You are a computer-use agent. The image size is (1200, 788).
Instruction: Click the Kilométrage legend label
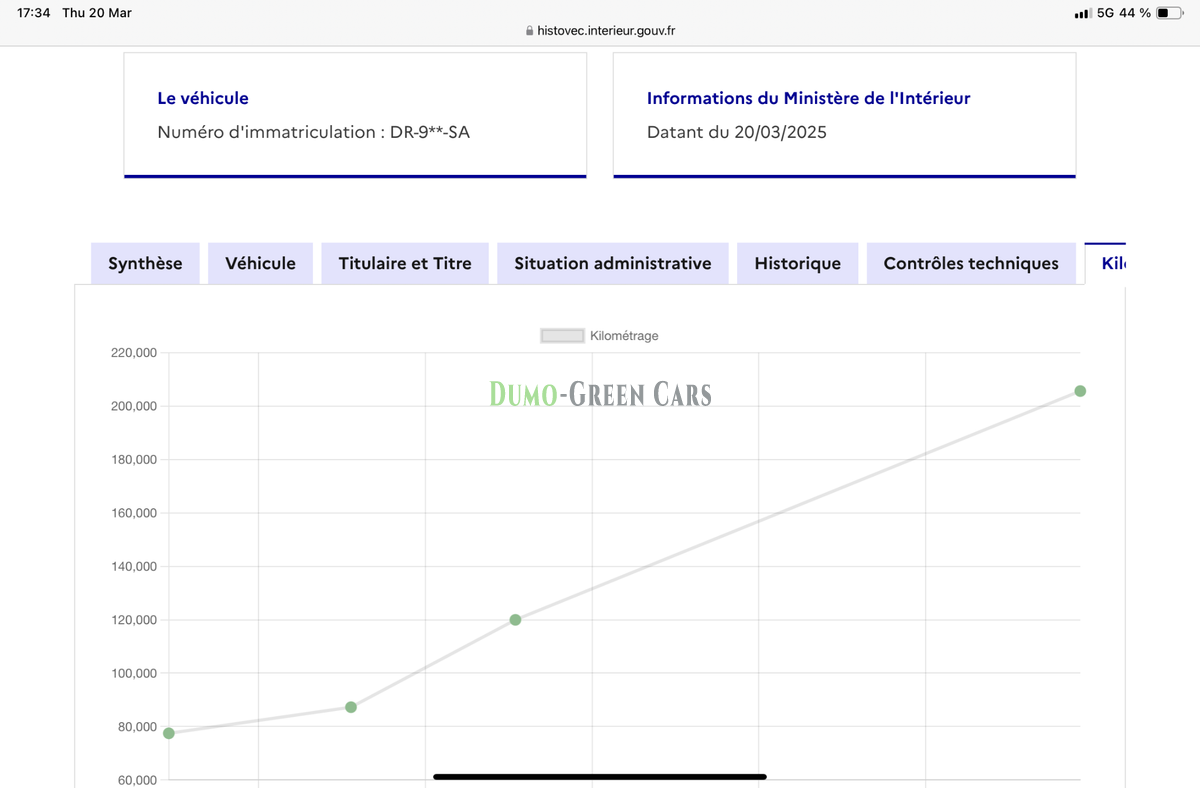click(x=624, y=336)
